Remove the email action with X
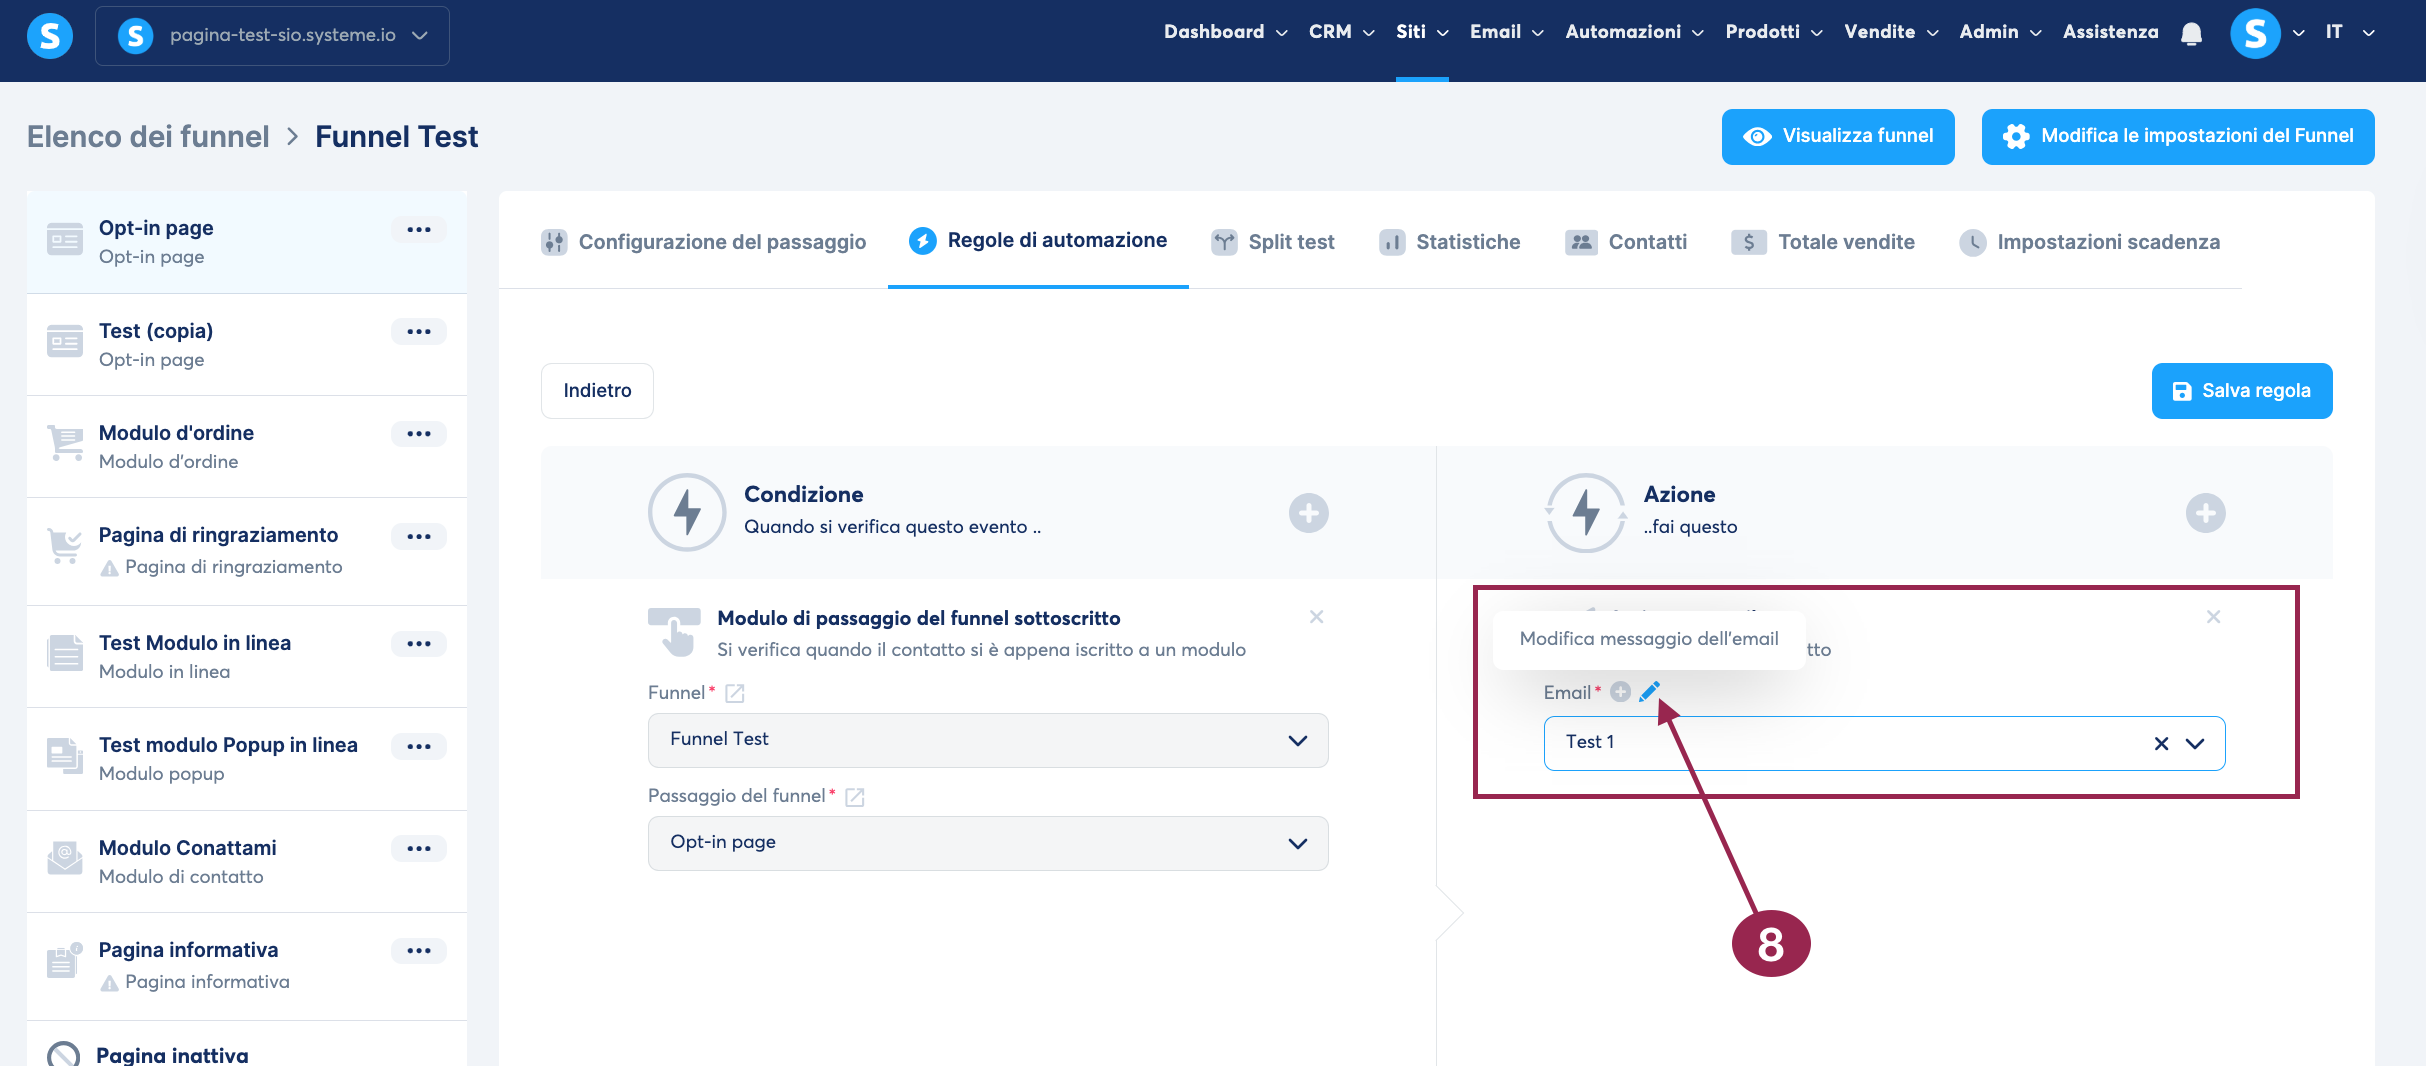 point(2213,617)
